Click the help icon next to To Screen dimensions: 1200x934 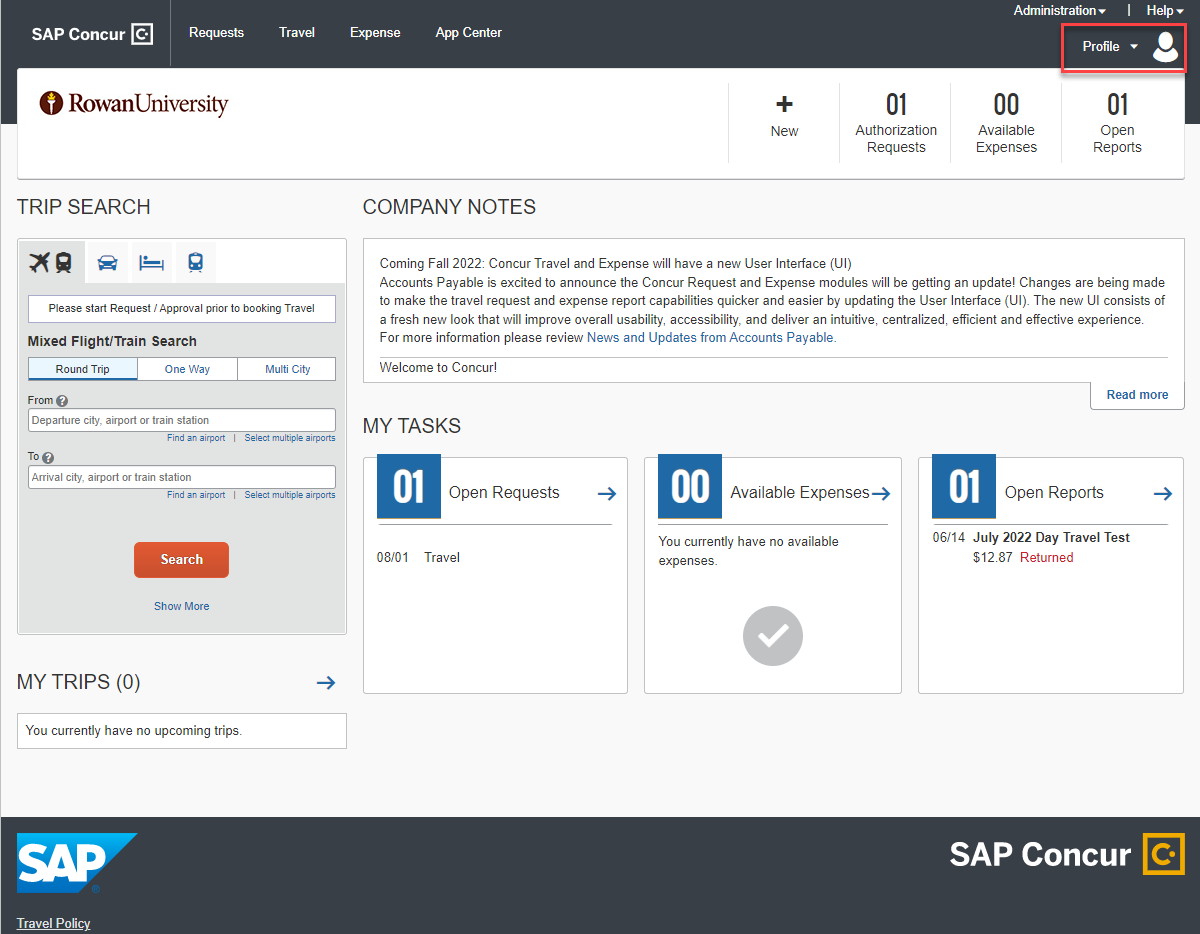pyautogui.click(x=48, y=458)
